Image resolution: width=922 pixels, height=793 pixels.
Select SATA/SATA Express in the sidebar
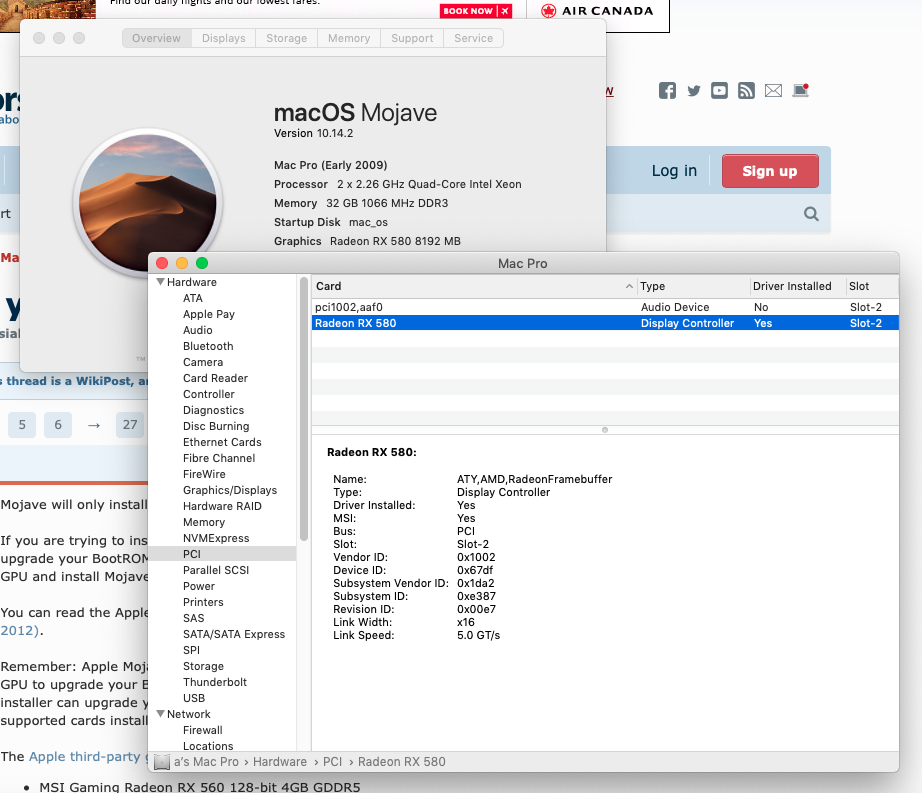(234, 634)
